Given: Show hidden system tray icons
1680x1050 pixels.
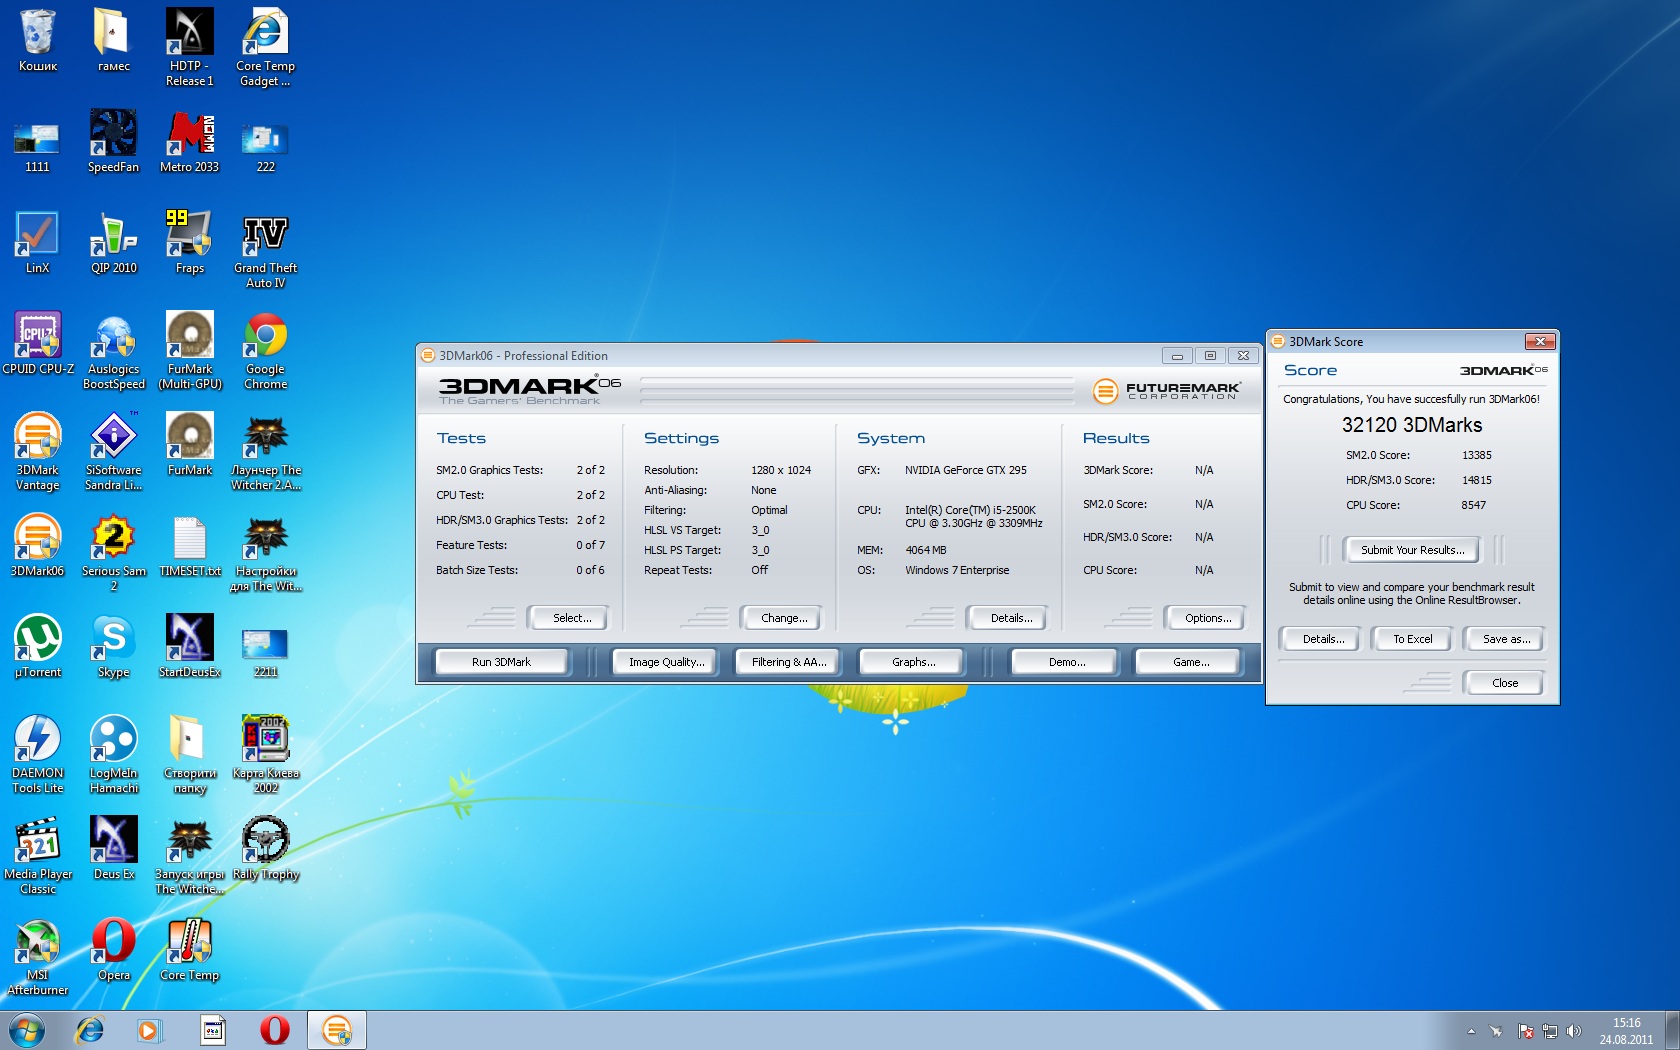Looking at the screenshot, I should pyautogui.click(x=1471, y=1031).
